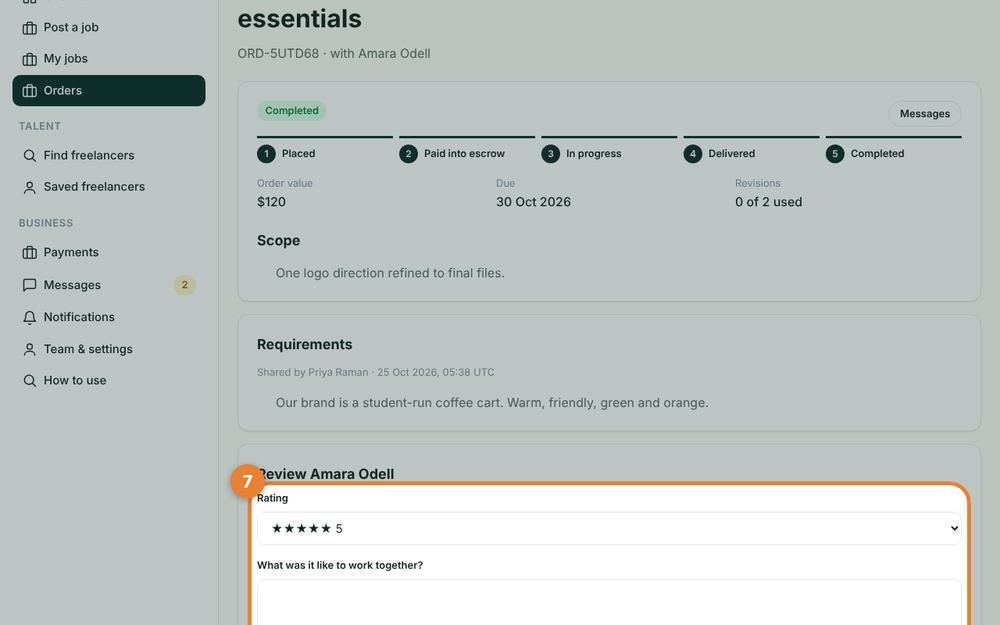Image resolution: width=1000 pixels, height=625 pixels.
Task: Click the scope text about logo direction
Action: (390, 273)
